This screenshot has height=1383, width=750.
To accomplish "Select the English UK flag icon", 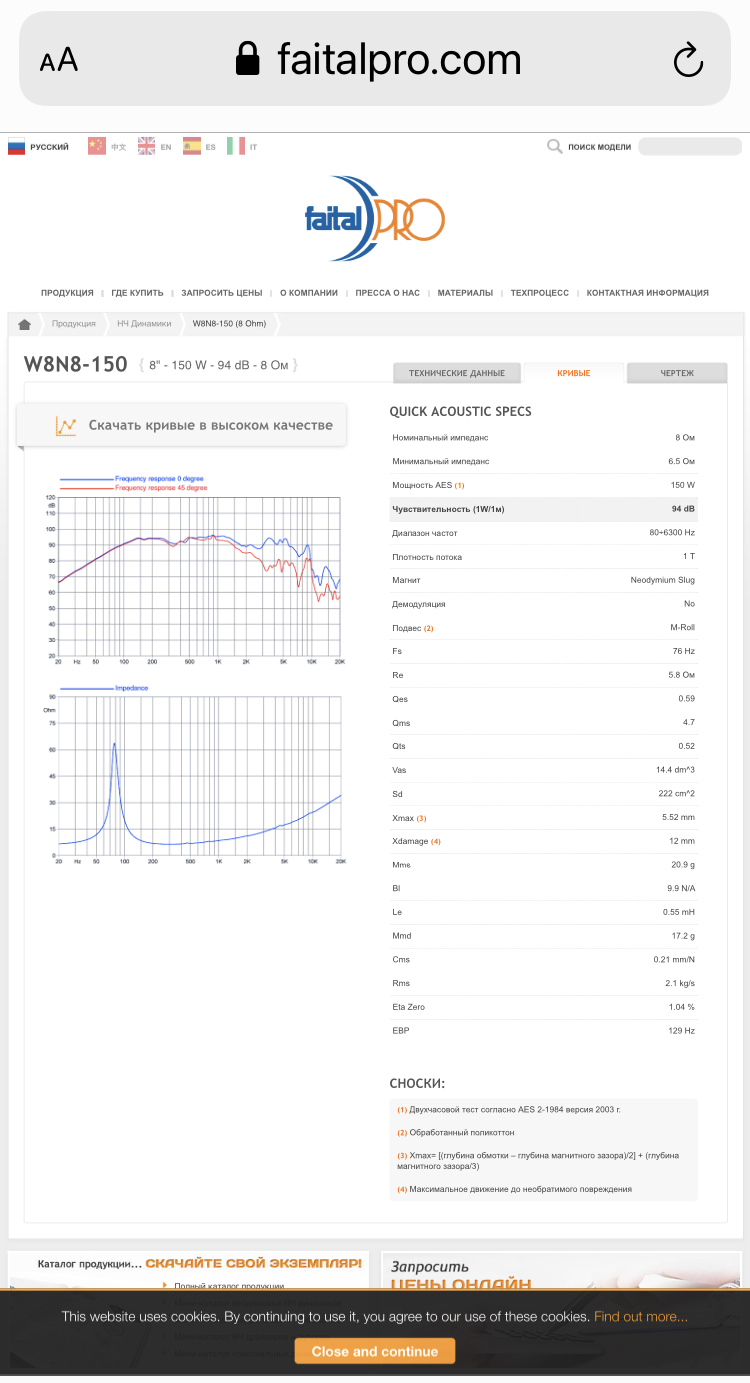I will click(x=146, y=147).
